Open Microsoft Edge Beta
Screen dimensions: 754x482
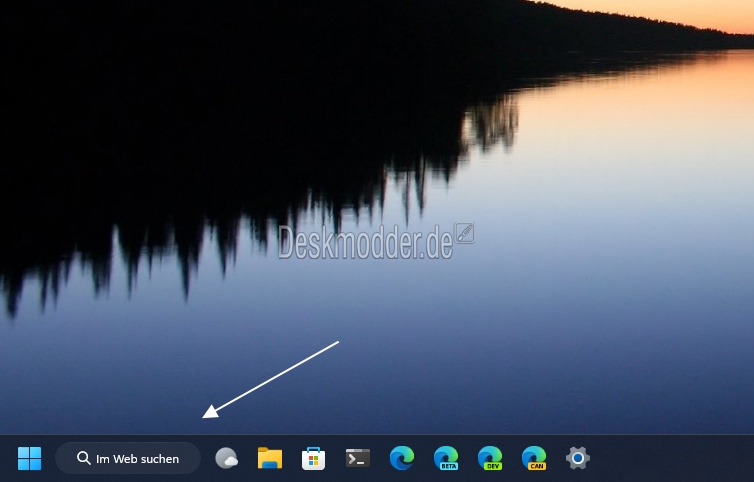pyautogui.click(x=446, y=458)
